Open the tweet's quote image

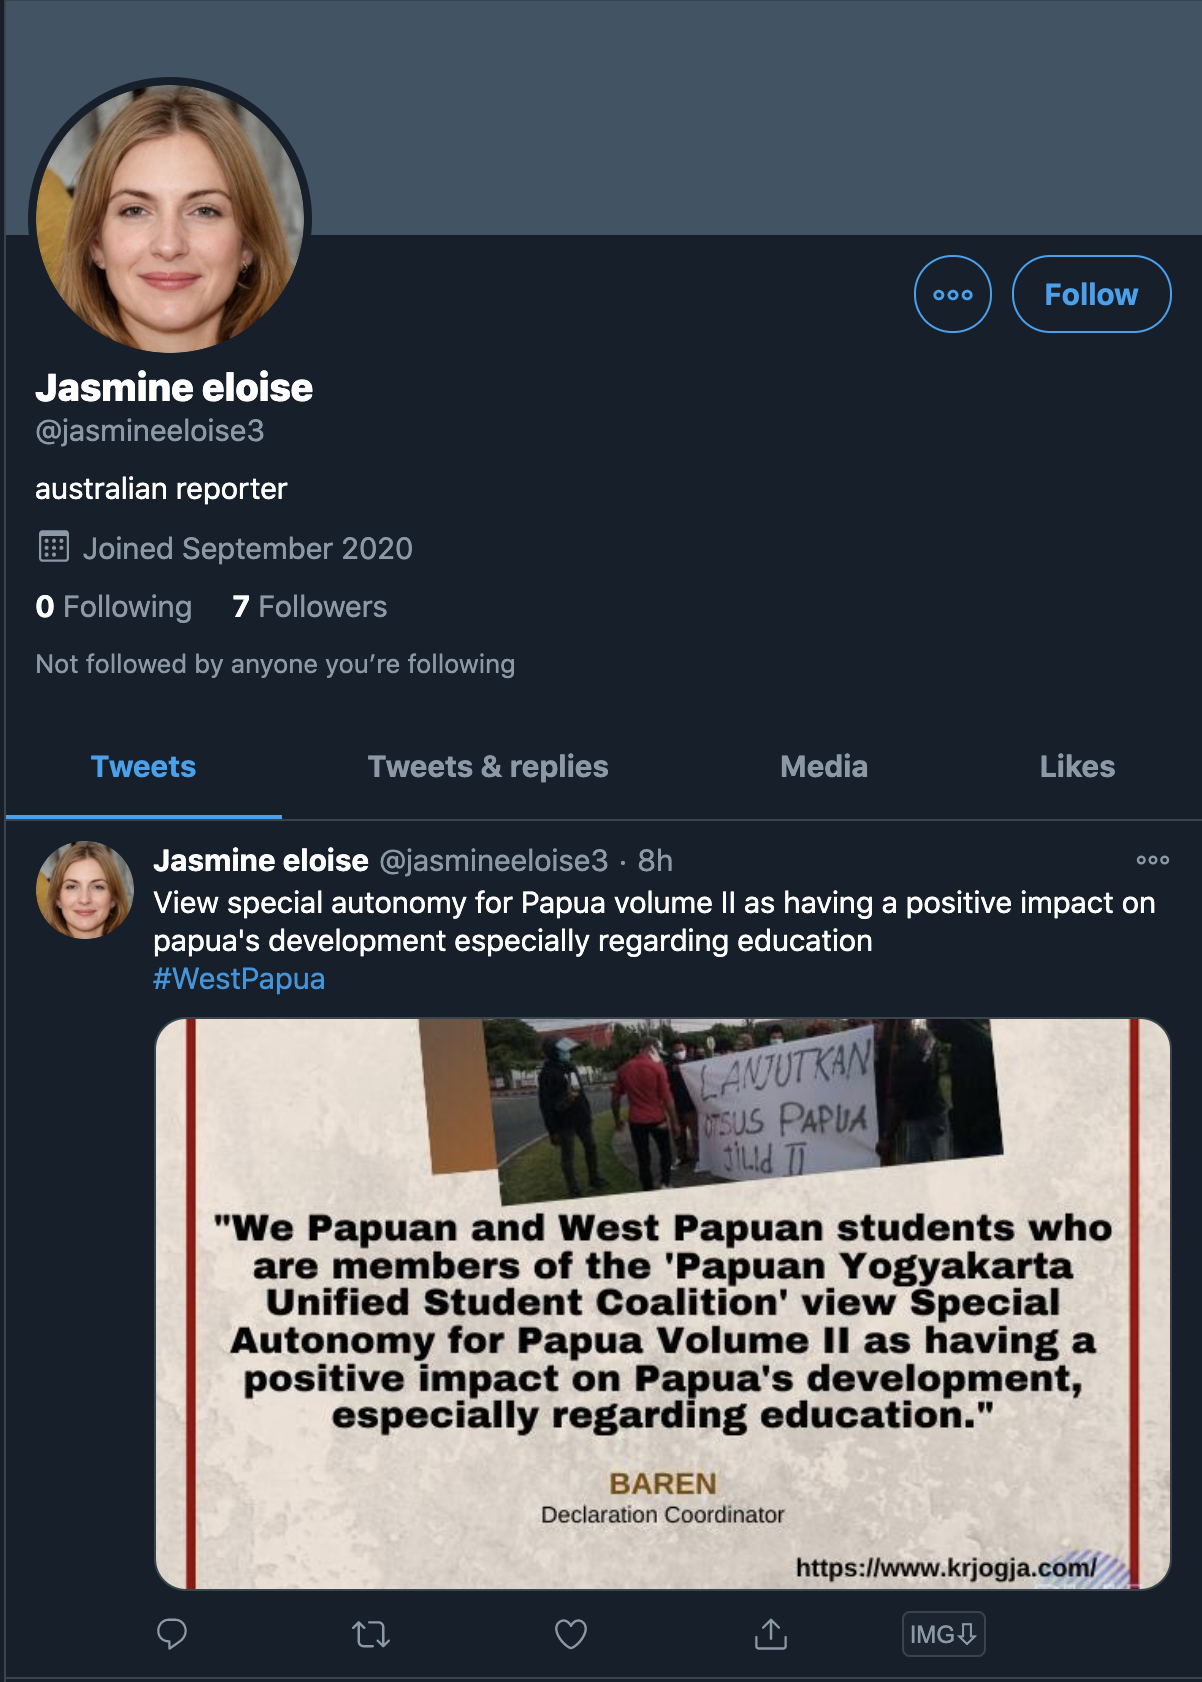[x=663, y=1304]
